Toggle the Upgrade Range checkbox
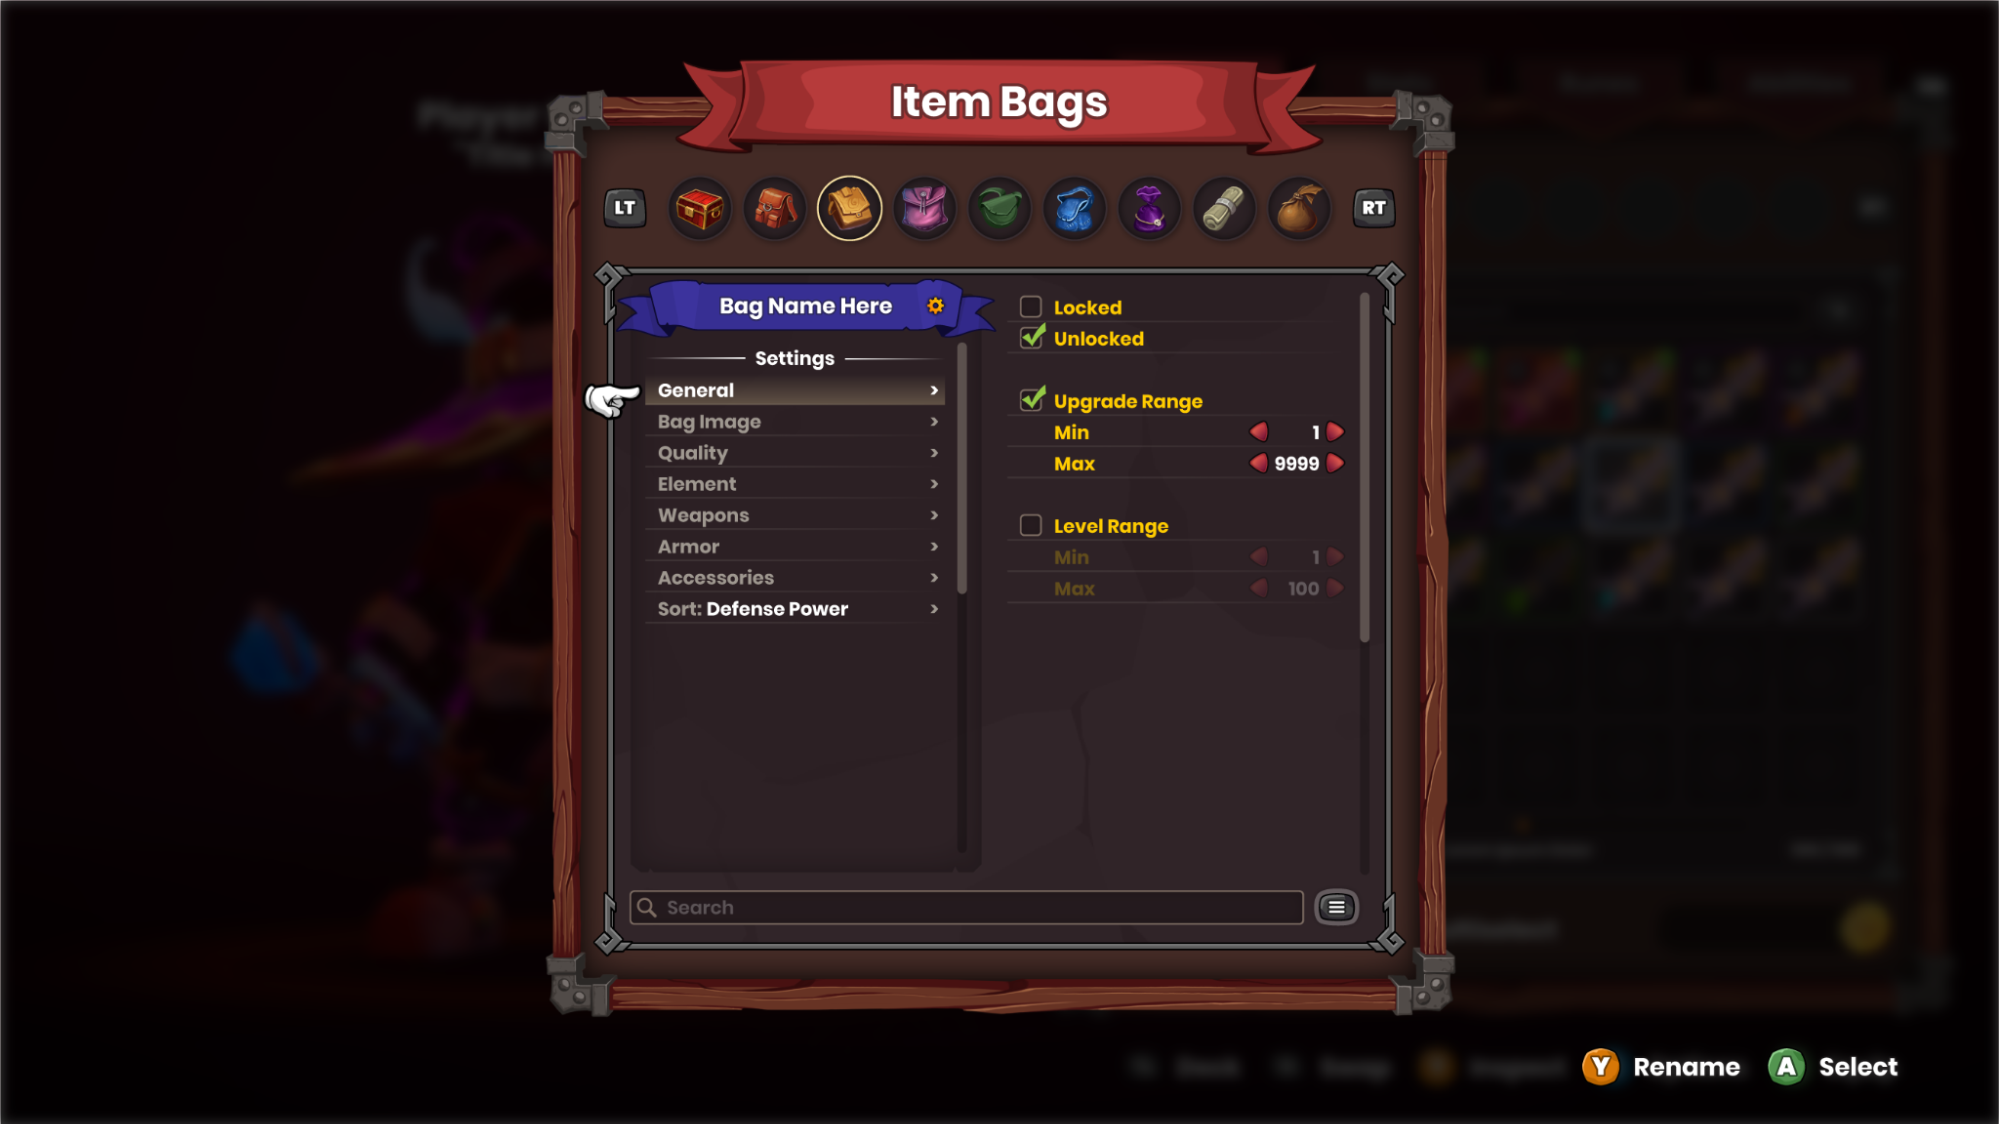1999x1125 pixels. (1032, 400)
